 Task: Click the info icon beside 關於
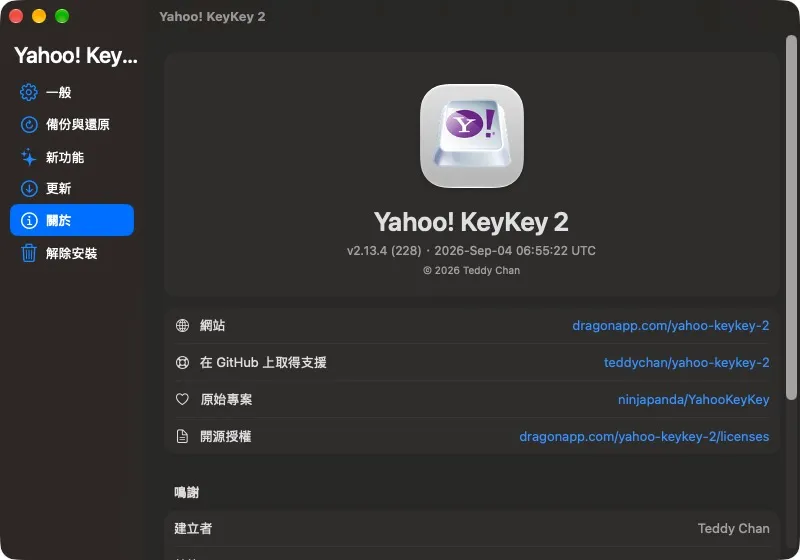(29, 220)
